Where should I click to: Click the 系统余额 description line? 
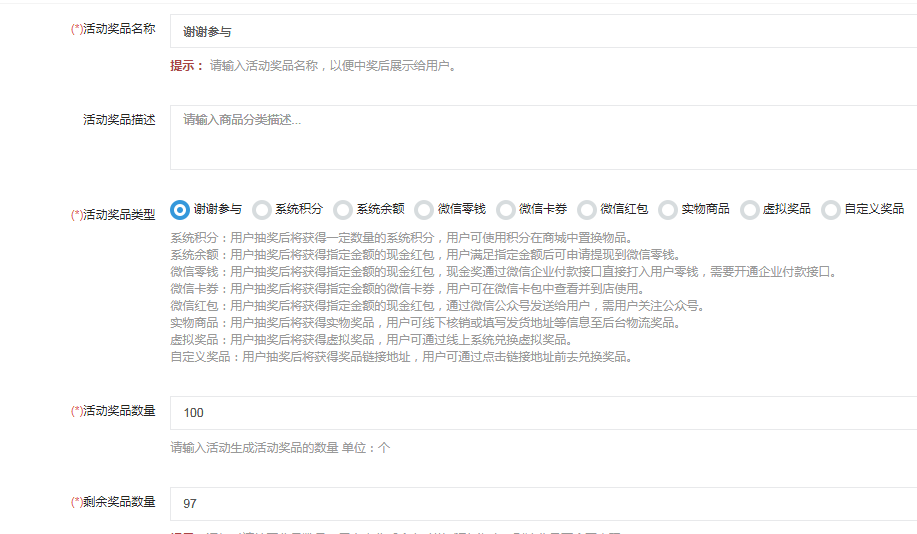pyautogui.click(x=426, y=255)
